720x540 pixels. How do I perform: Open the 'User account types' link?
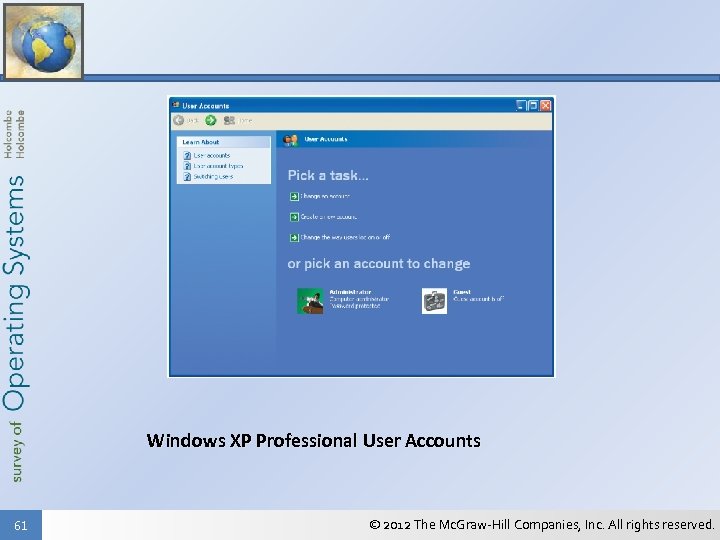(x=218, y=166)
